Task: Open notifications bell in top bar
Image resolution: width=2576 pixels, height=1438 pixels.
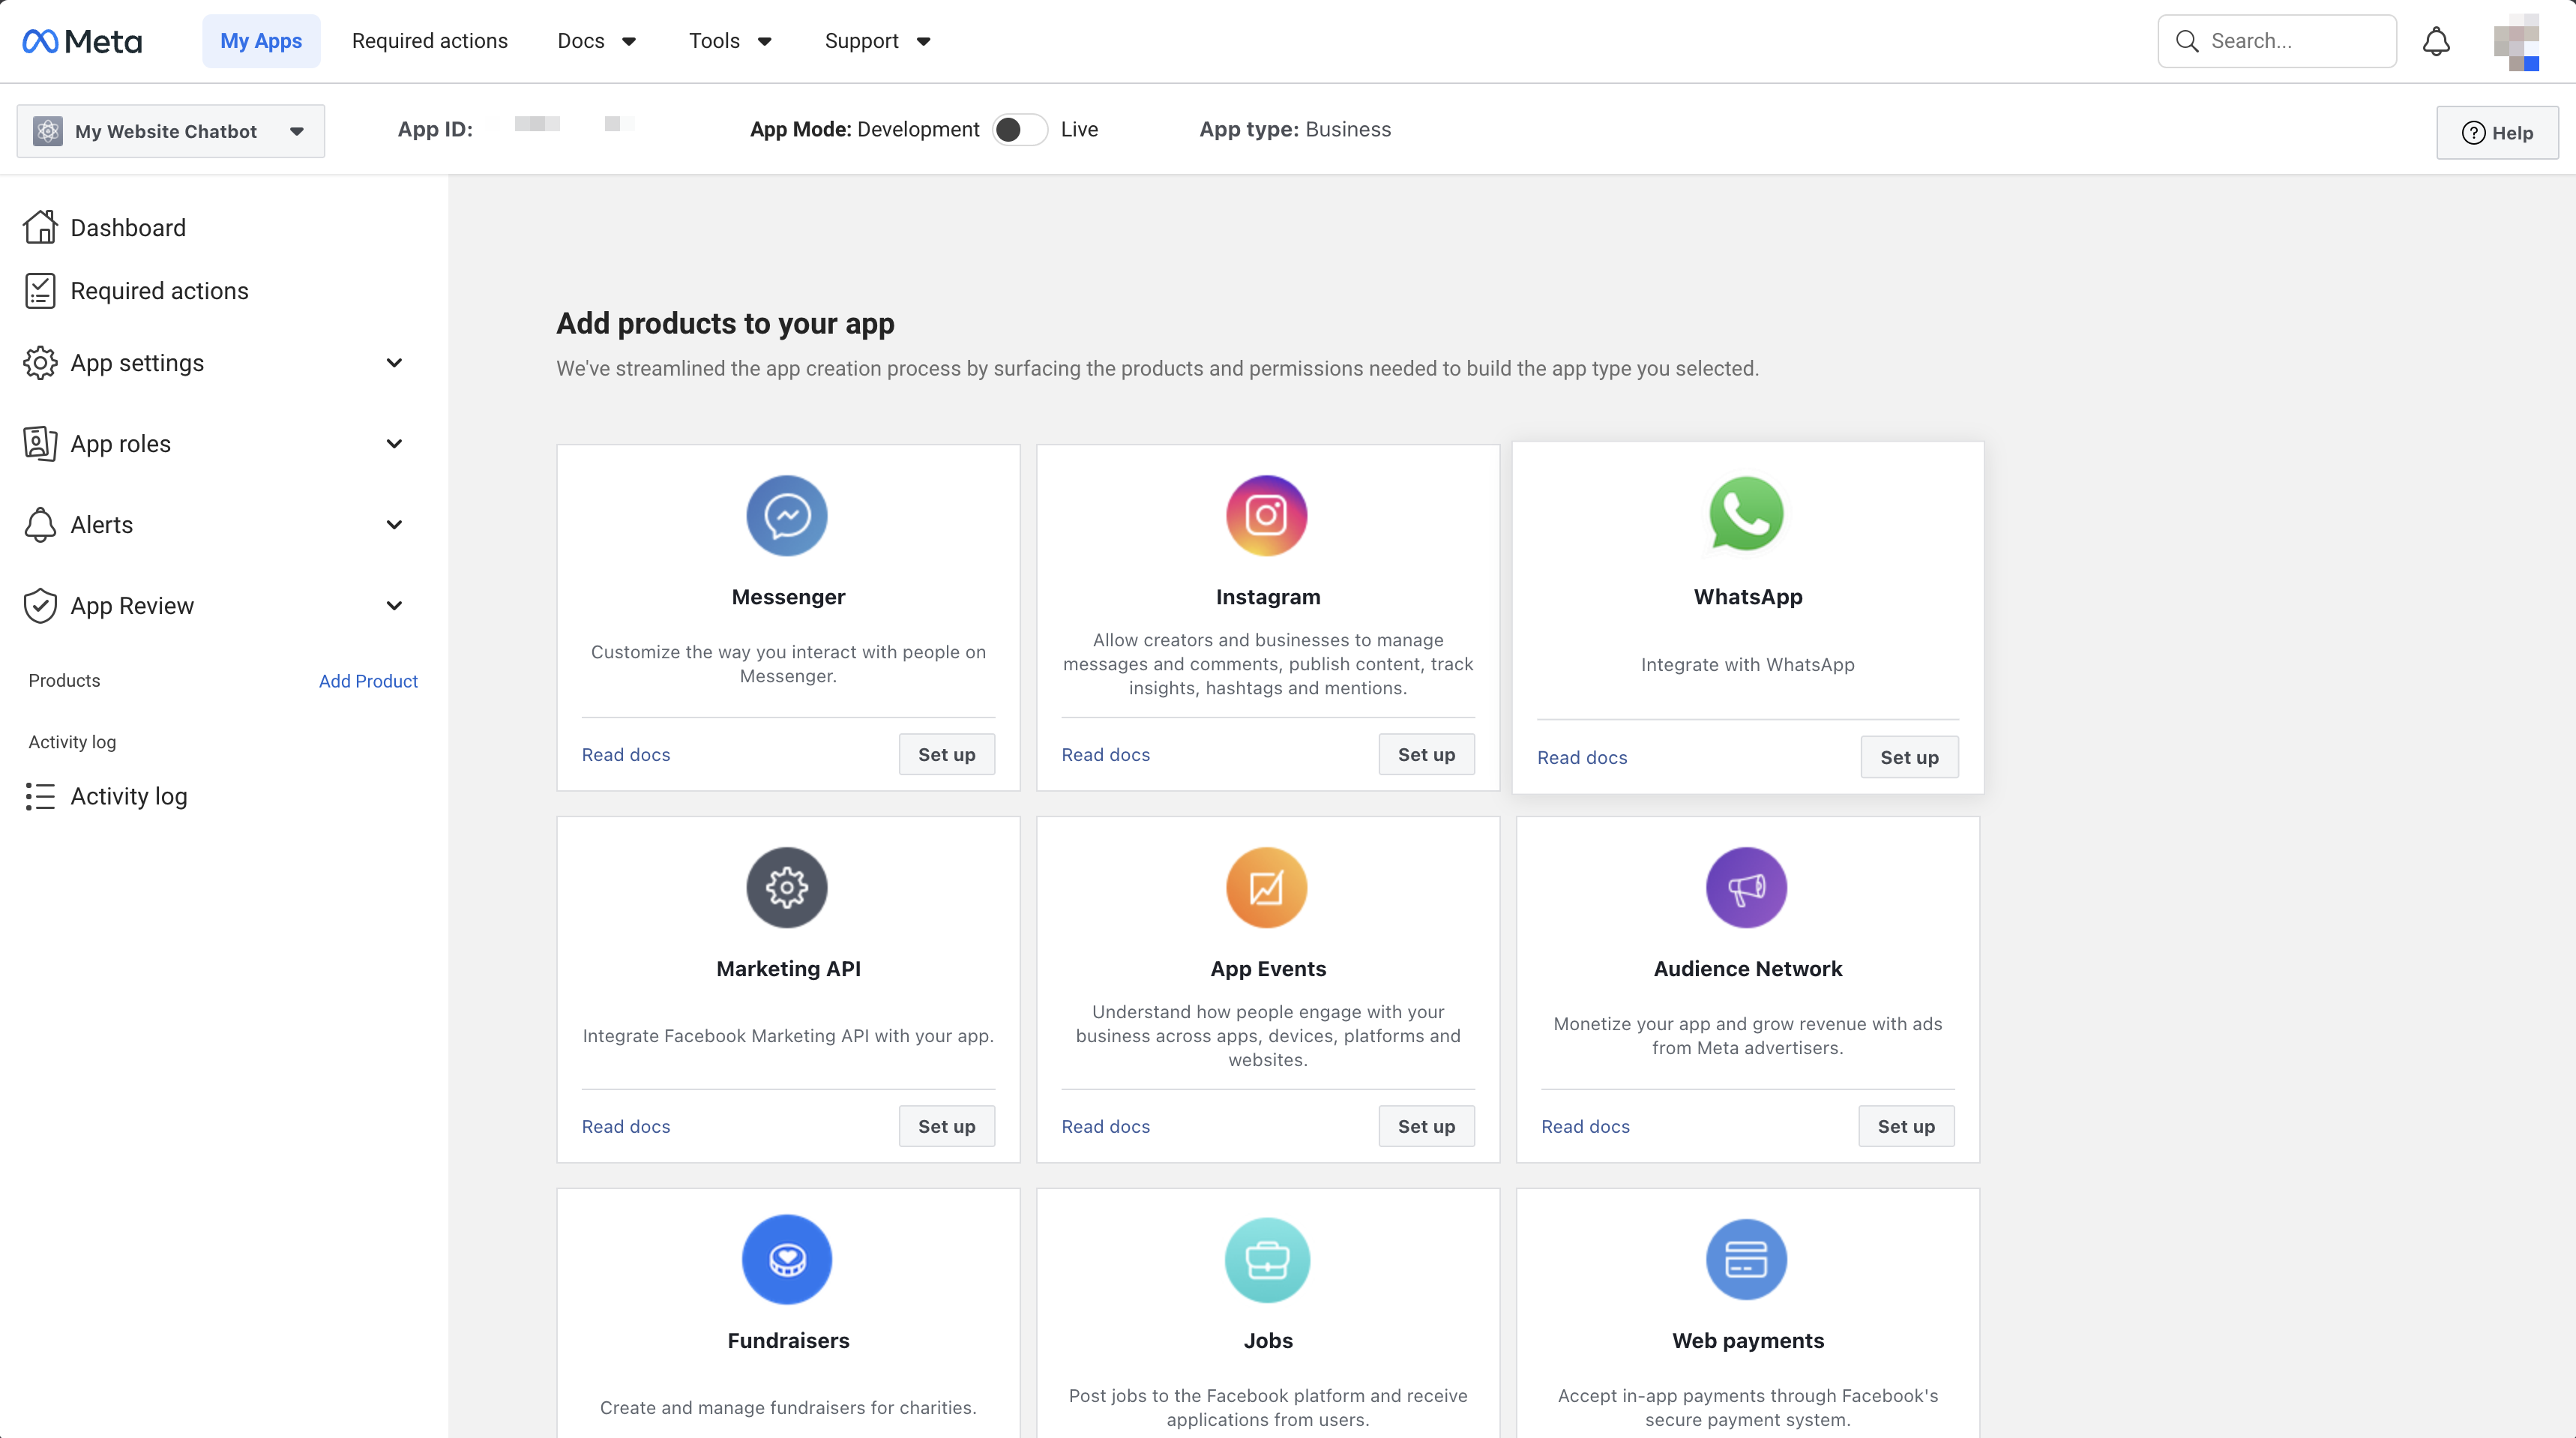Action: pos(2436,41)
